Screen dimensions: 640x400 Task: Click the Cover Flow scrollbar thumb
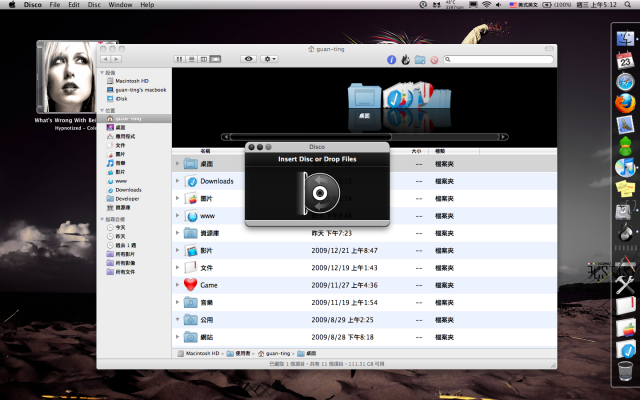pos(311,137)
